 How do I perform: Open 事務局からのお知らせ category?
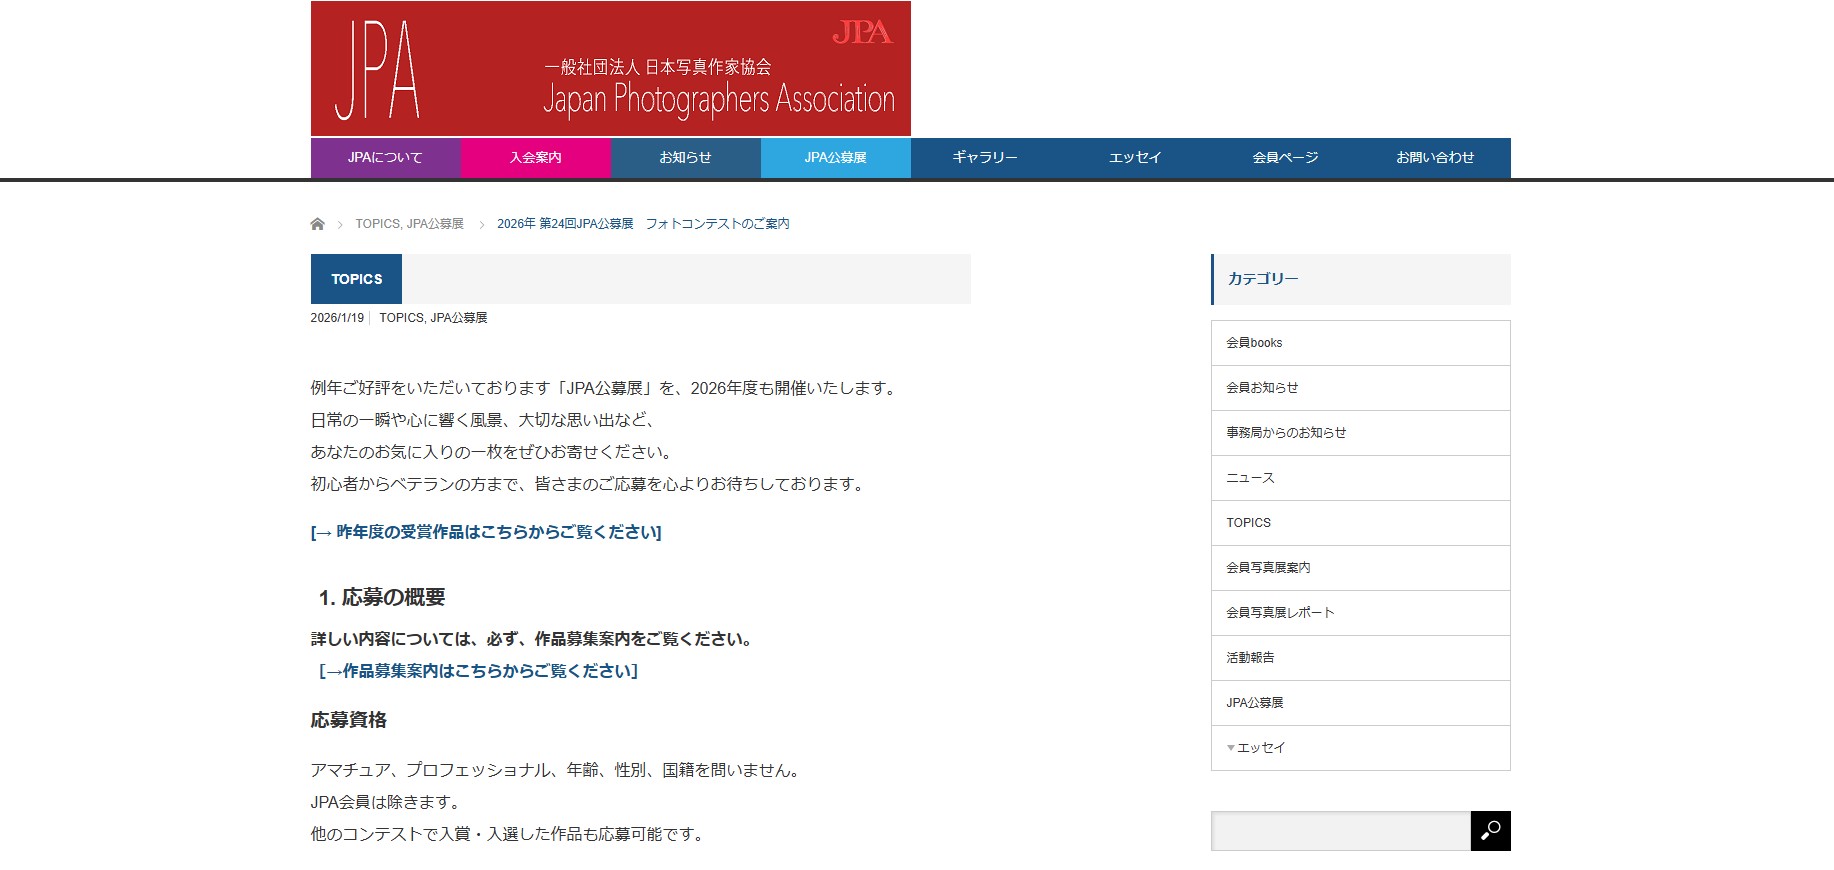coord(1286,433)
